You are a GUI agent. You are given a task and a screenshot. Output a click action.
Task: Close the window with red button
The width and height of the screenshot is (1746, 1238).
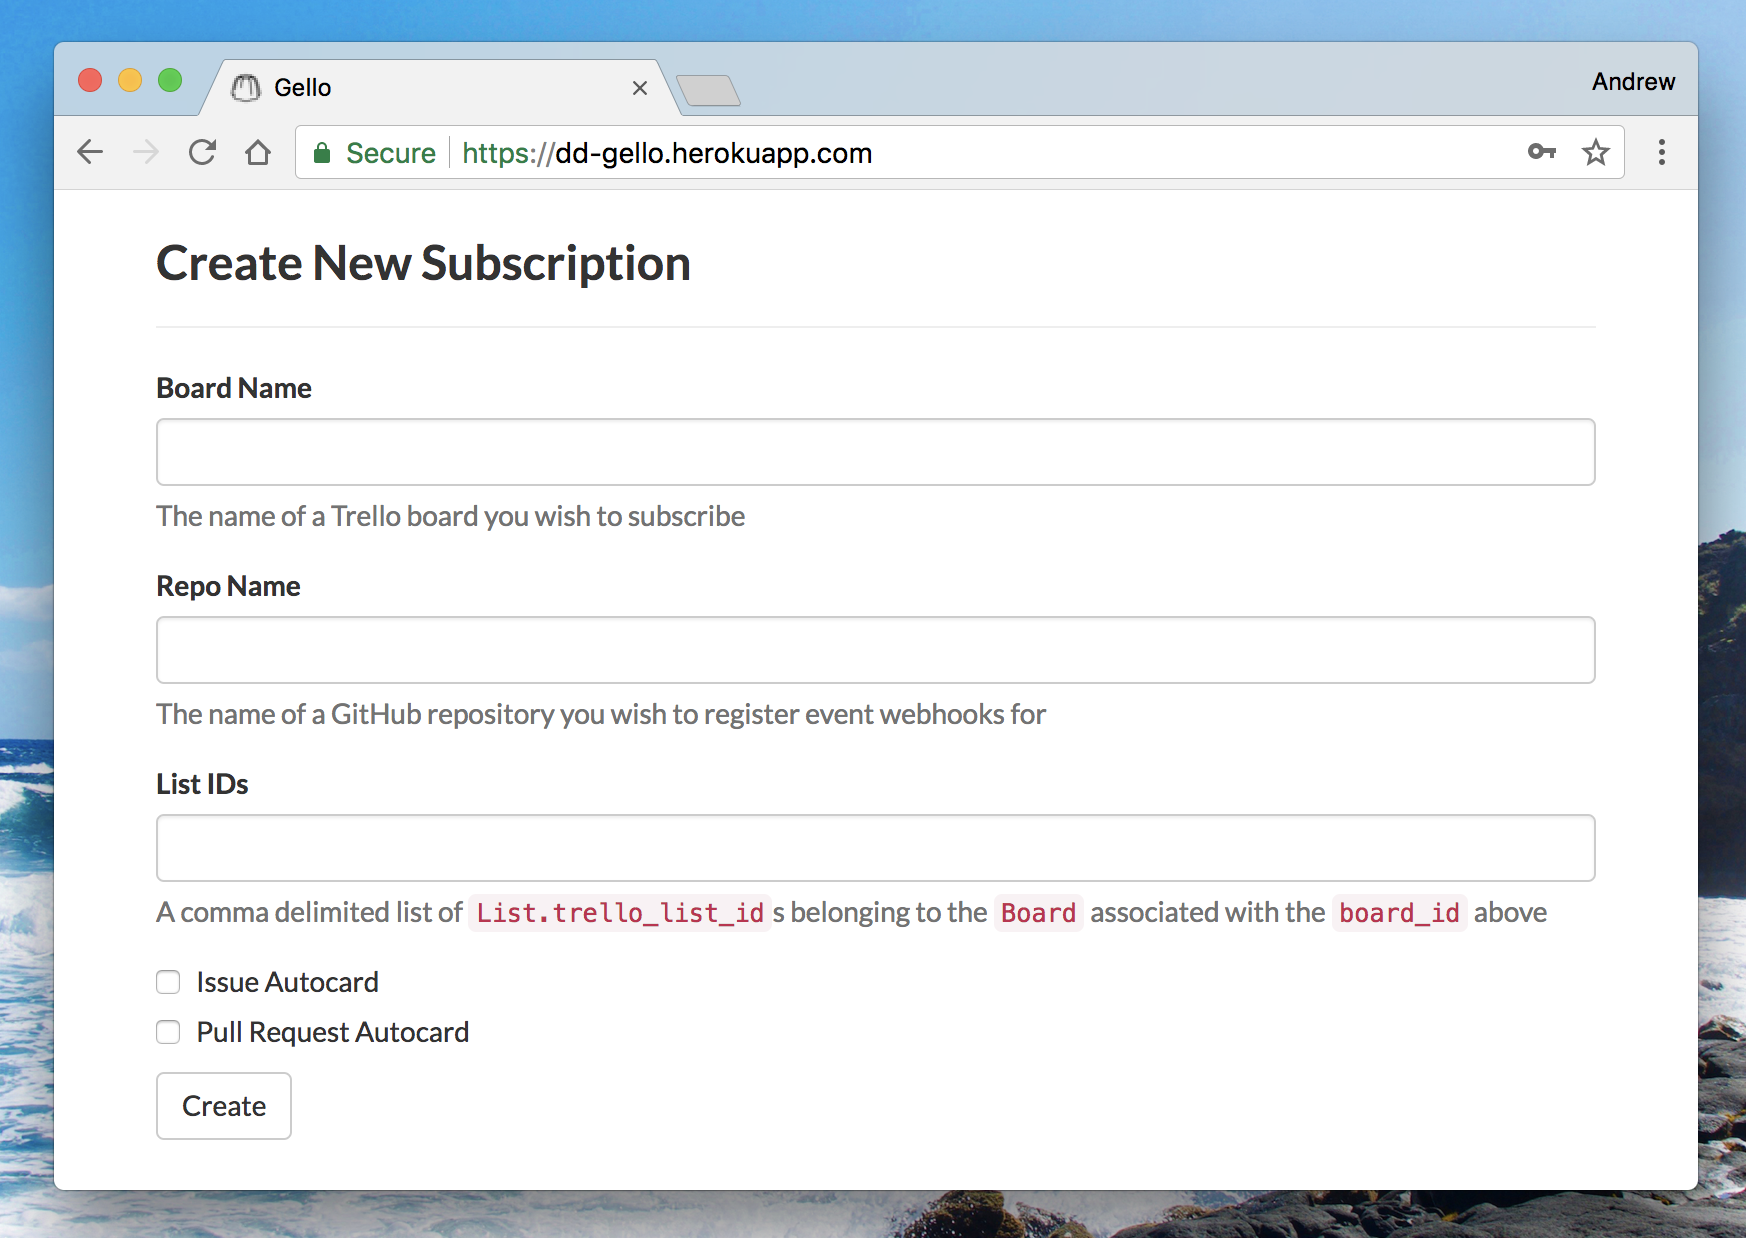(x=90, y=80)
